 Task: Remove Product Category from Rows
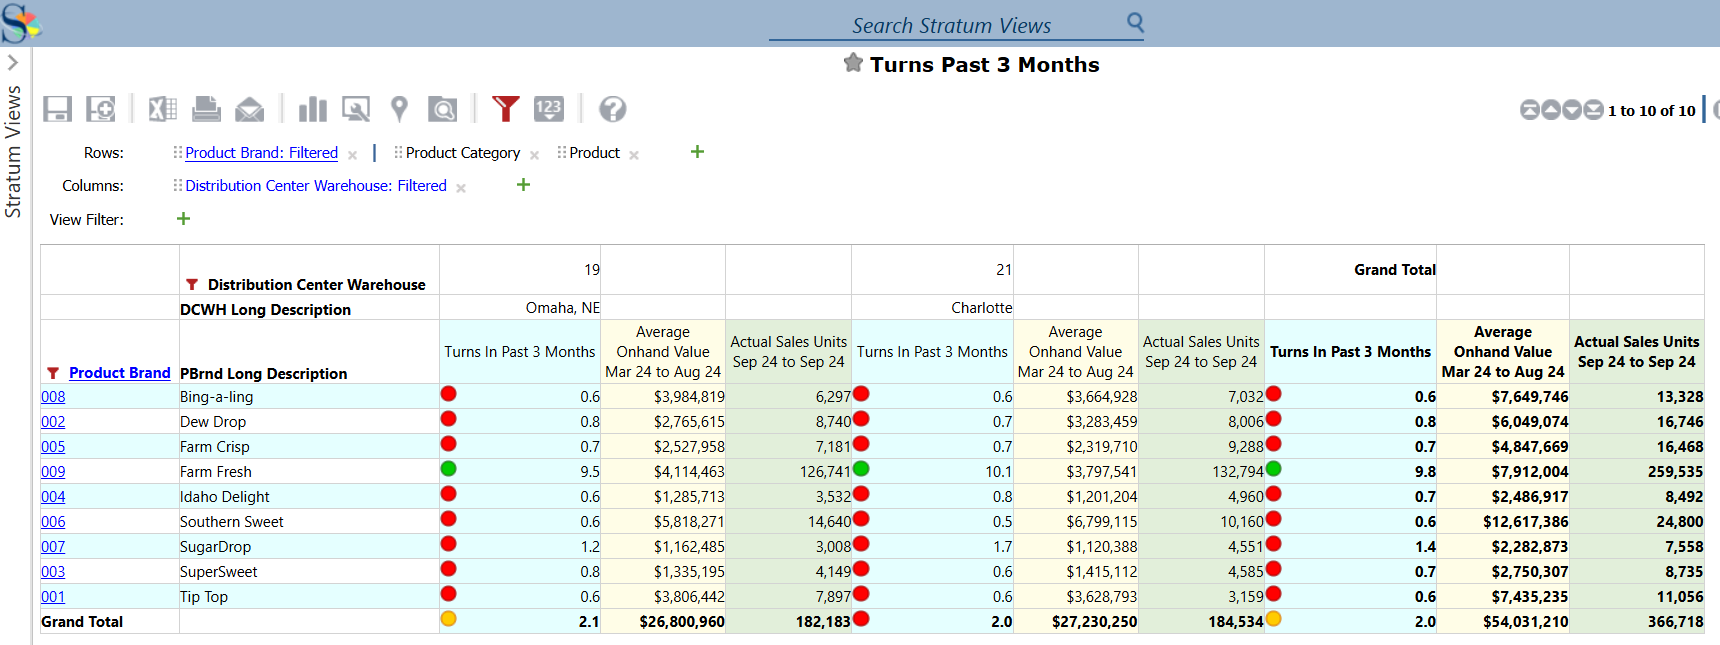click(x=534, y=155)
